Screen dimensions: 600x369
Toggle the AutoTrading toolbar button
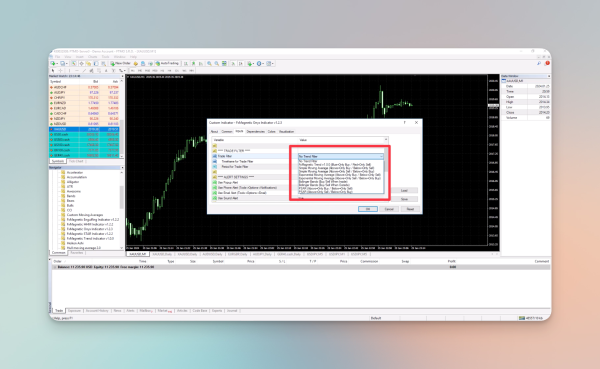[167, 64]
